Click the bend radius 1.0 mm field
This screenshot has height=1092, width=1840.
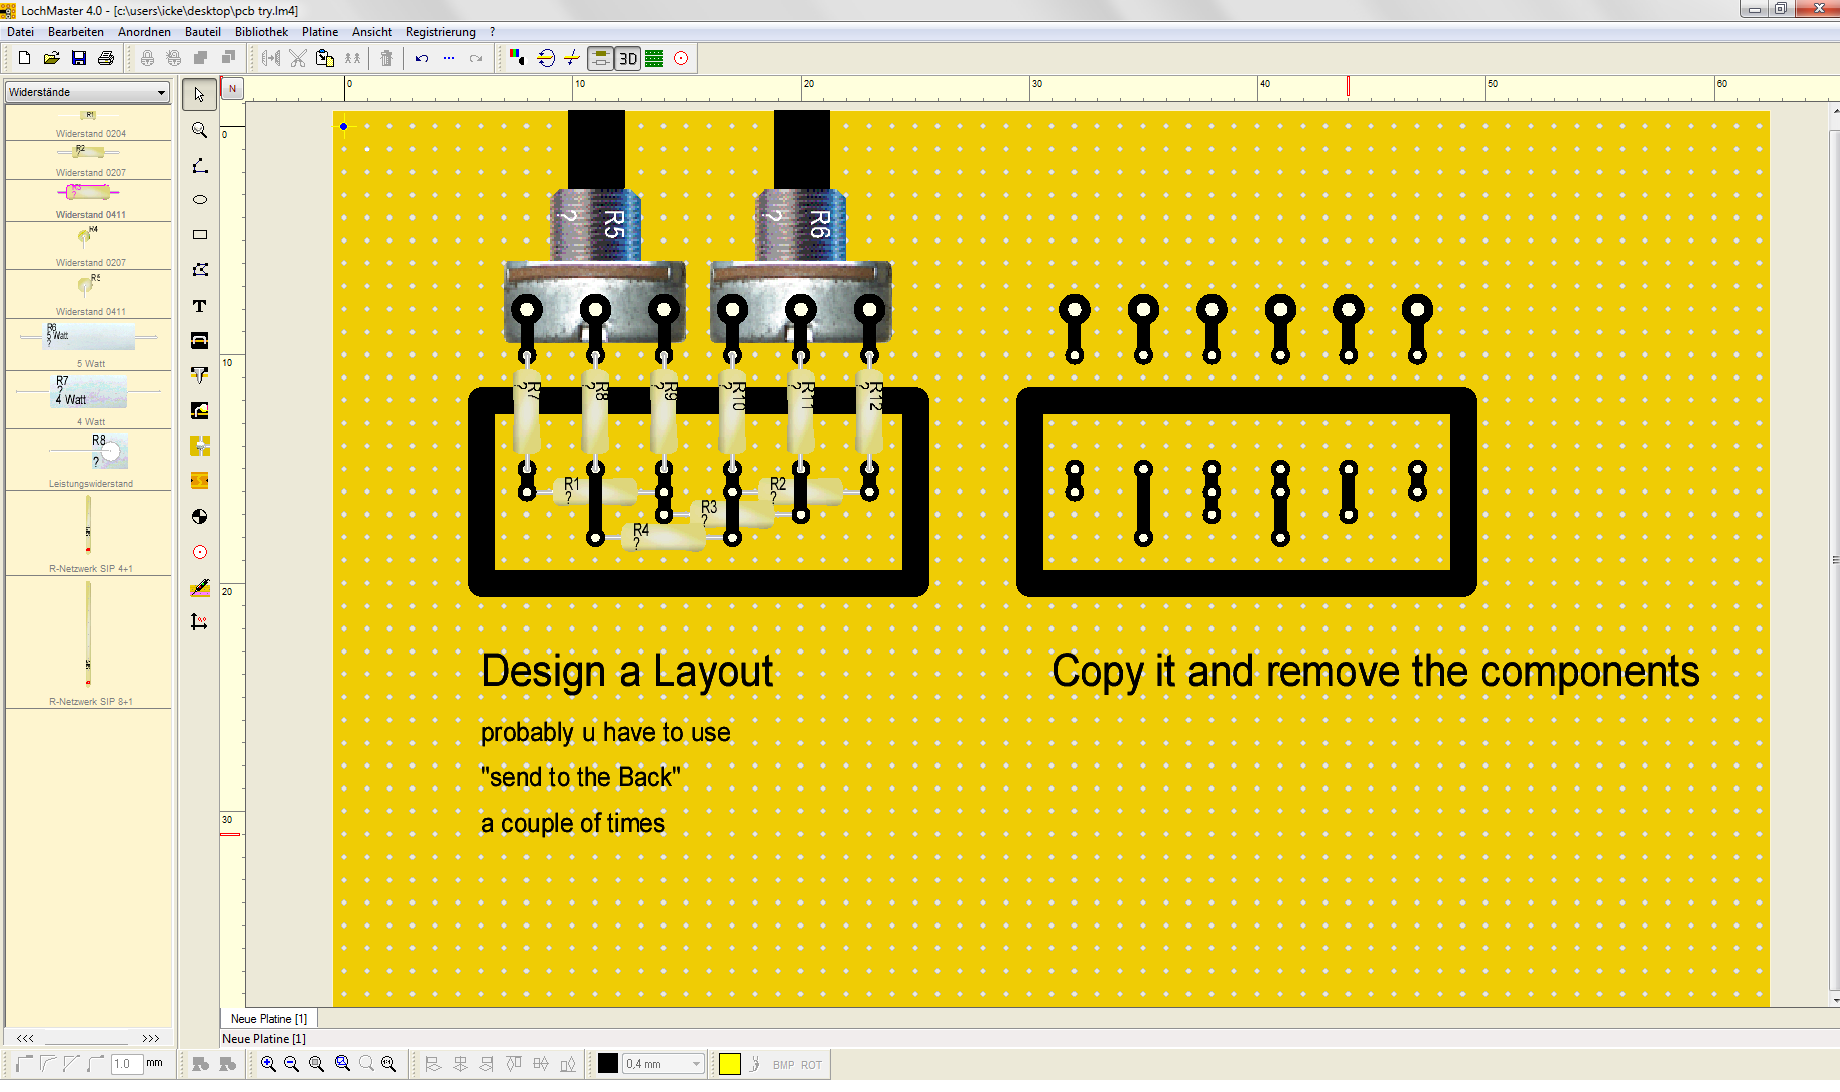[x=126, y=1064]
